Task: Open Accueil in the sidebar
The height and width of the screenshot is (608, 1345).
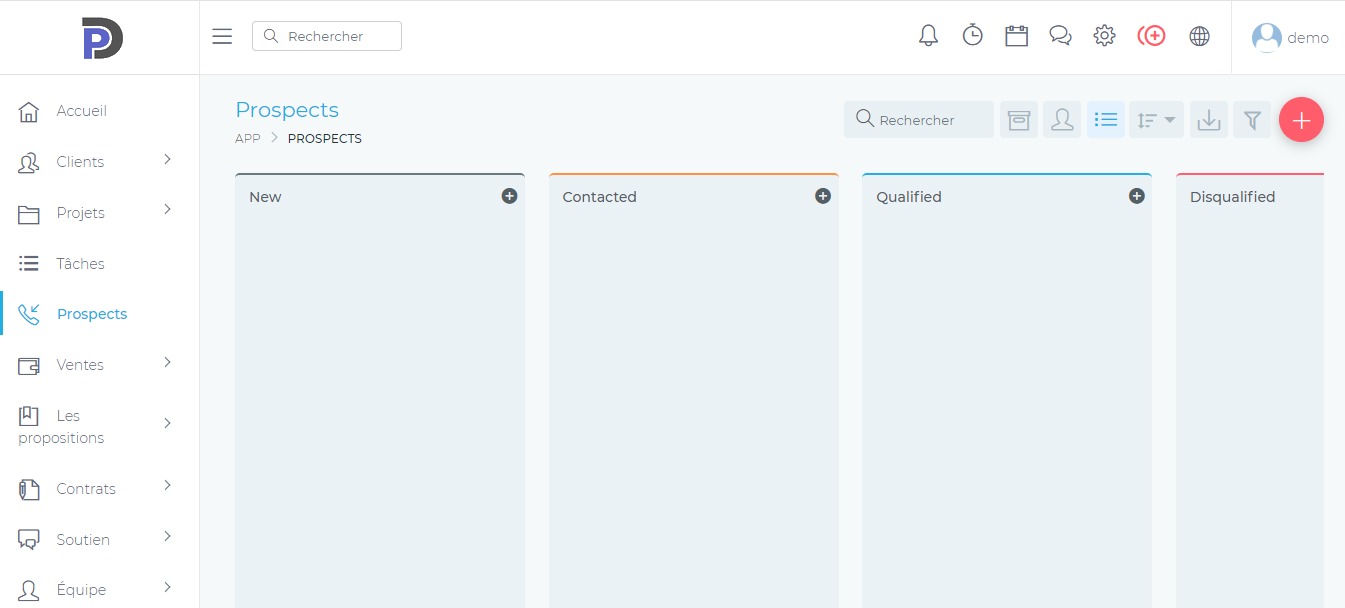Action: click(100, 111)
